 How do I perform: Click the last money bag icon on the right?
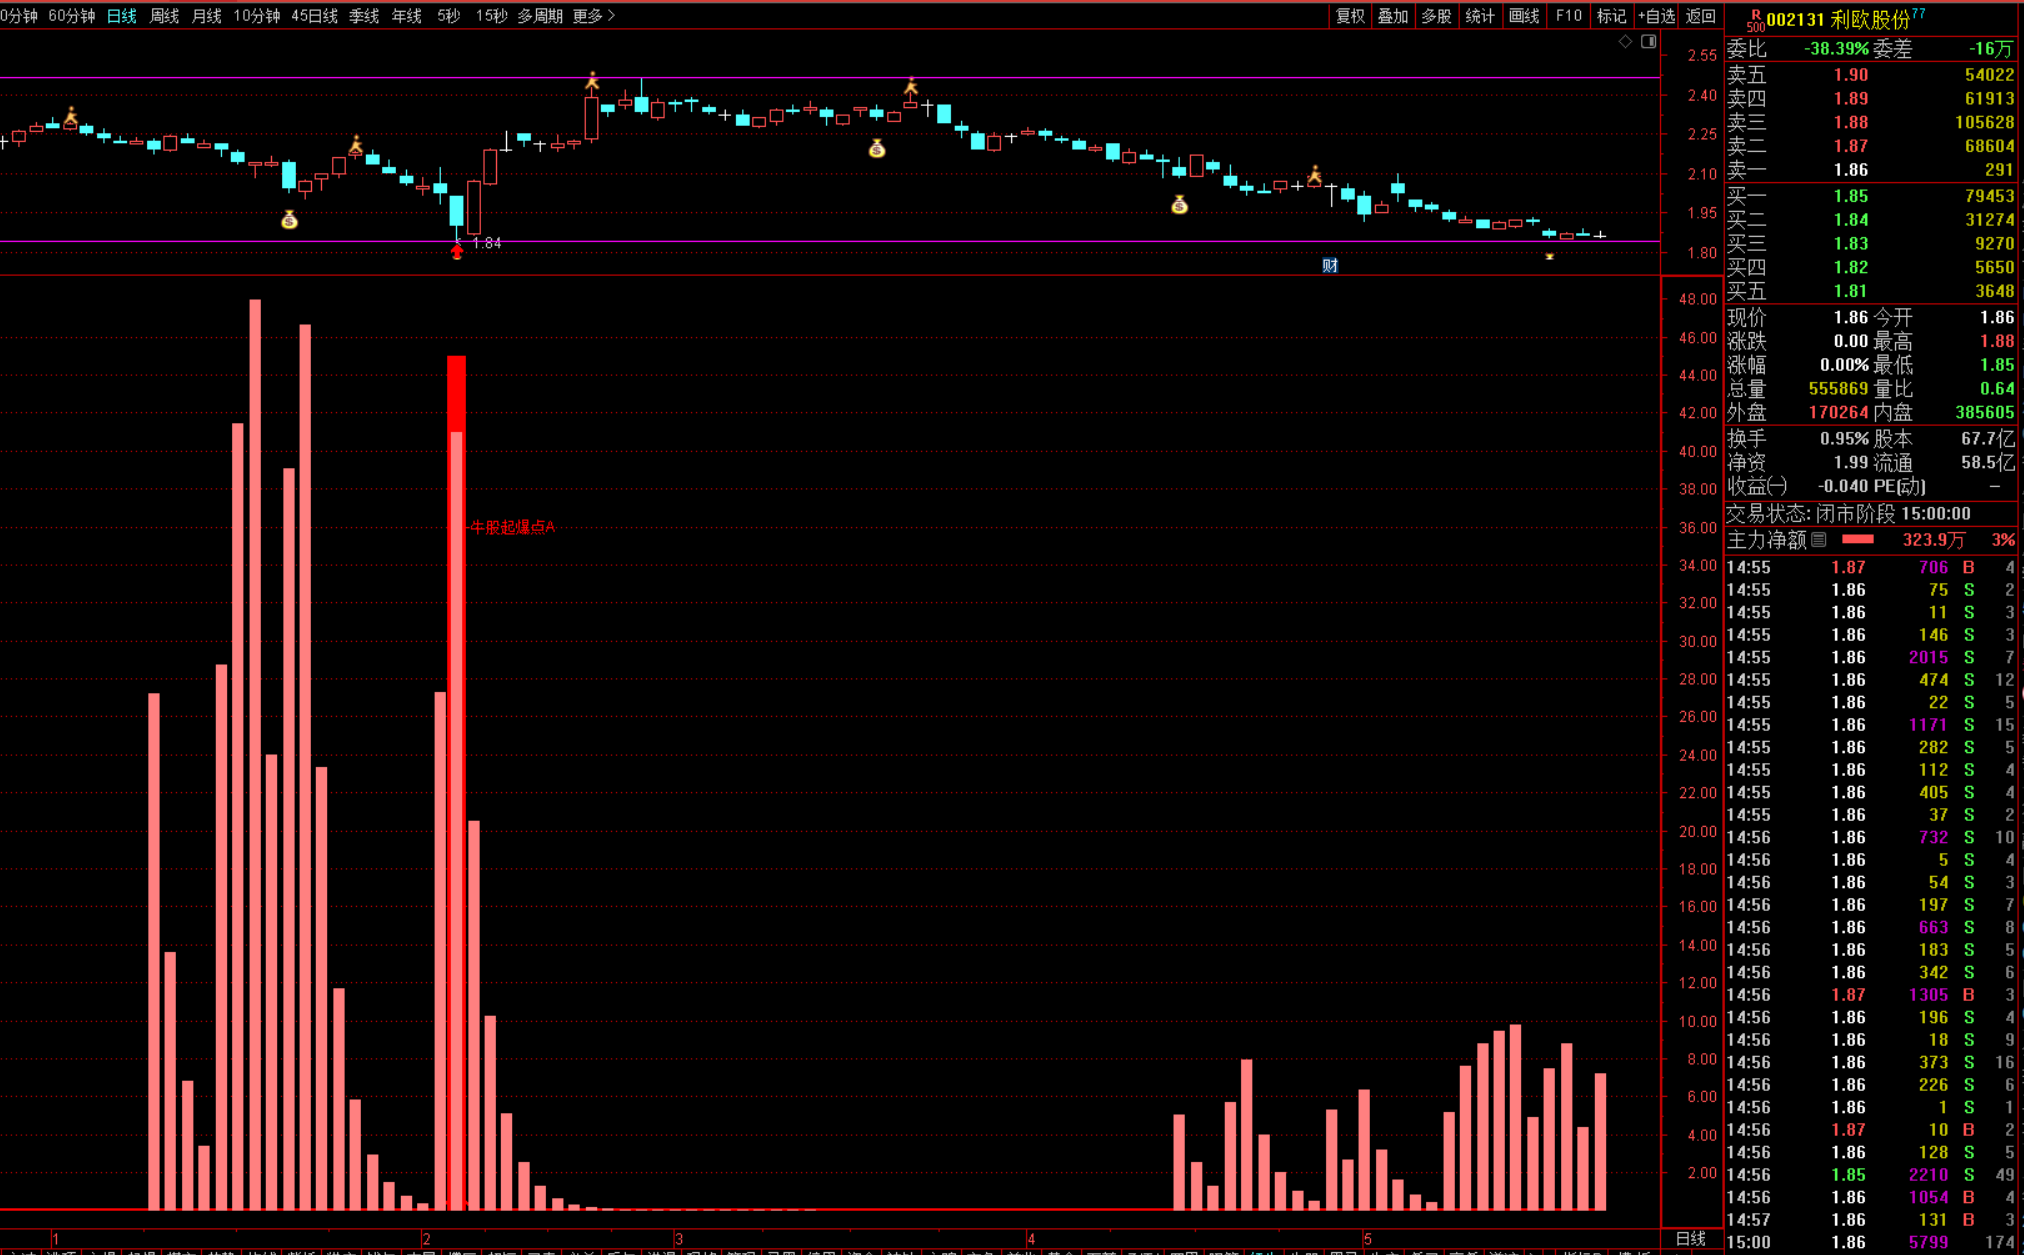click(1180, 205)
